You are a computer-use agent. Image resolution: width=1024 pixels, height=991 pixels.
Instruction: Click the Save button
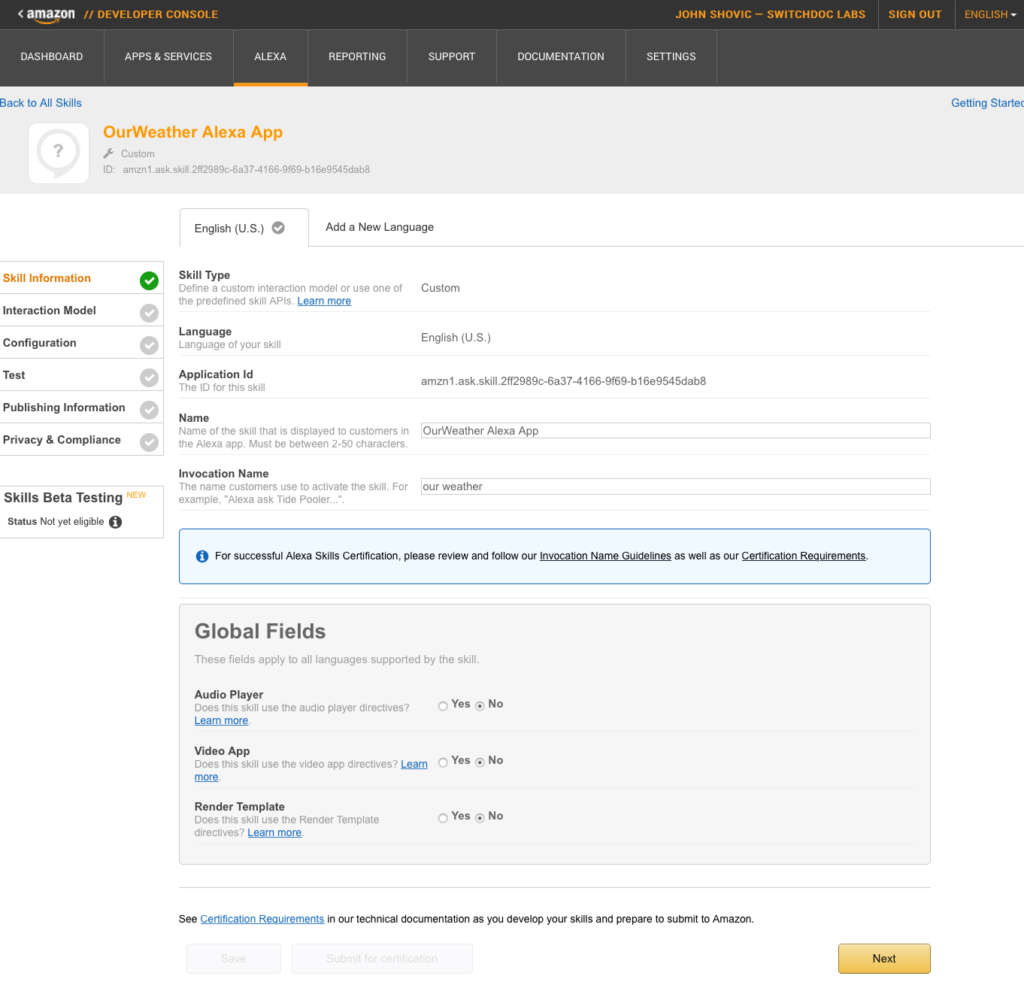point(233,958)
